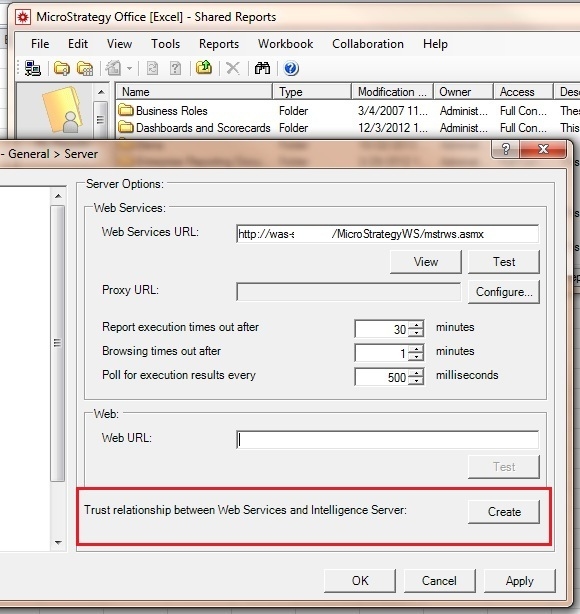Click the connect to server computers icon
The image size is (580, 614).
33,69
